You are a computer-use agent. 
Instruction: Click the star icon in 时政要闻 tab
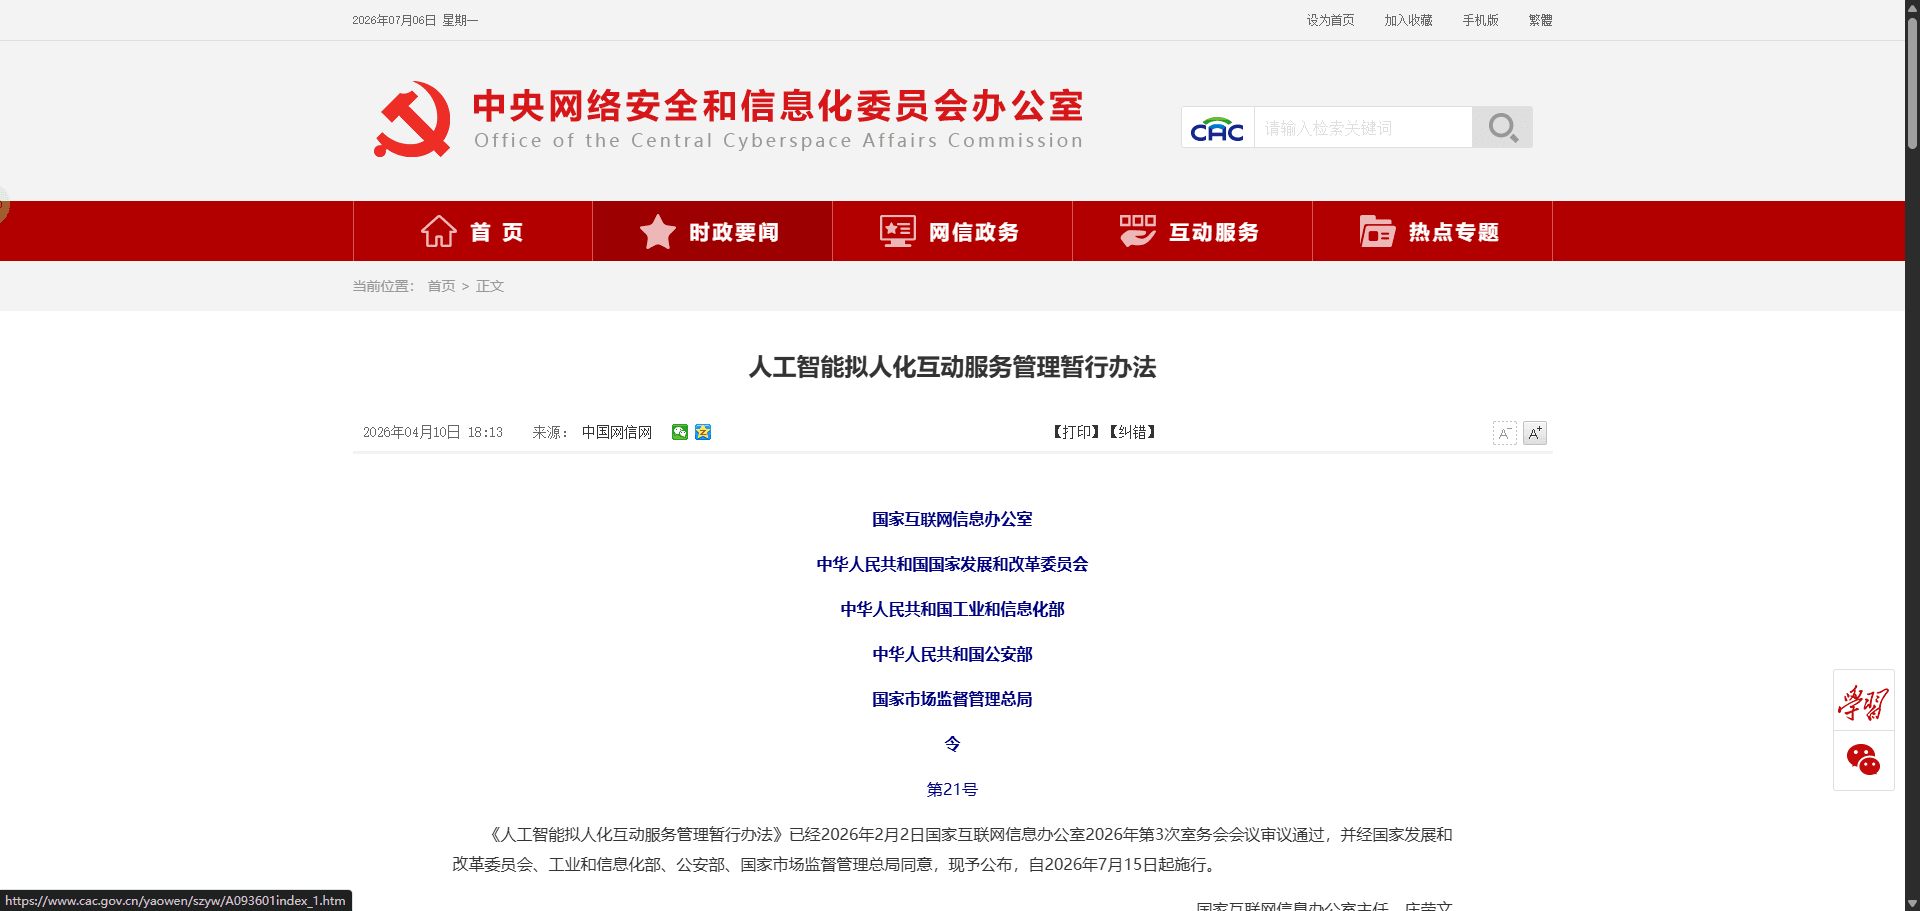point(658,232)
